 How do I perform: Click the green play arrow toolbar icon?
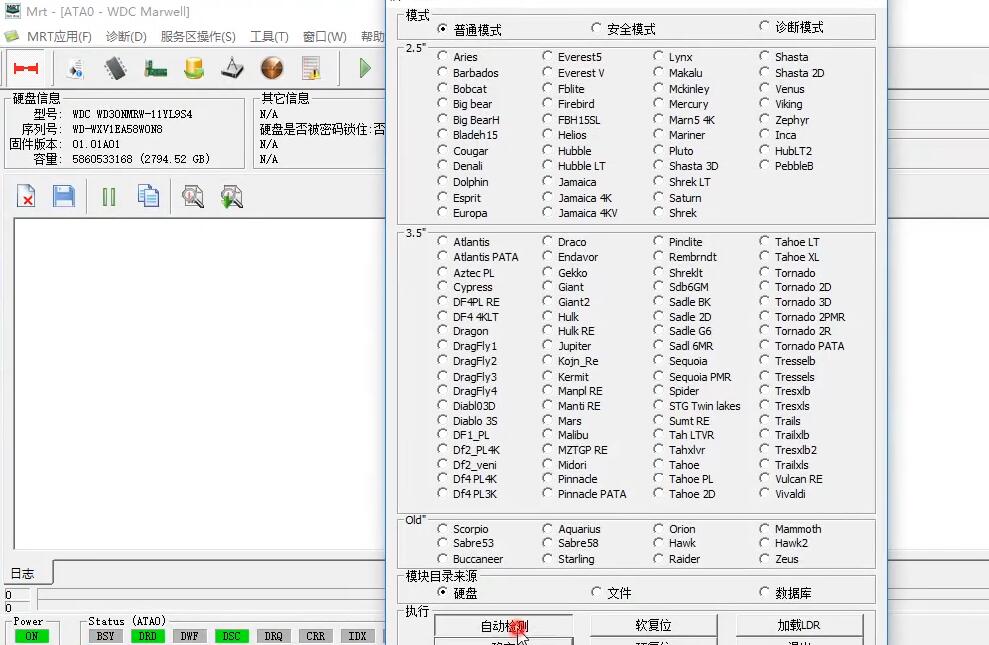(365, 68)
